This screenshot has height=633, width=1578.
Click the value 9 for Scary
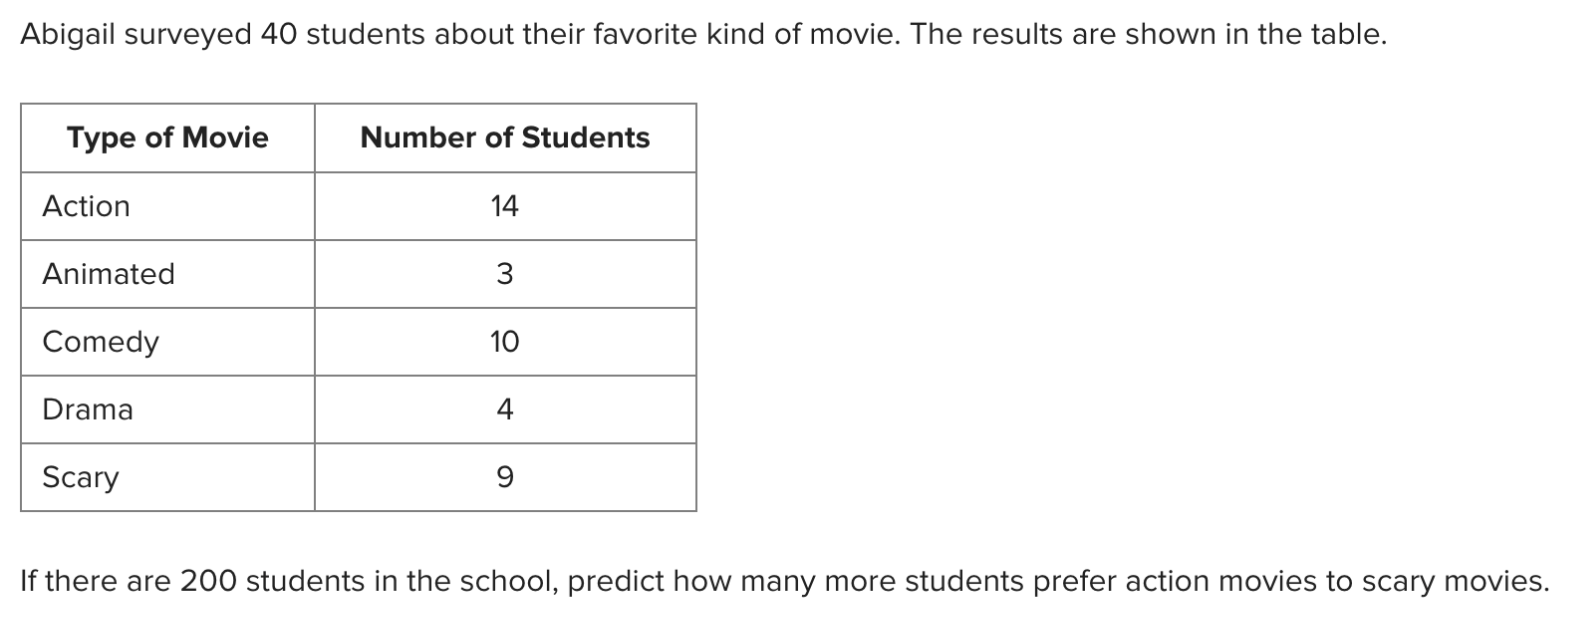point(505,477)
